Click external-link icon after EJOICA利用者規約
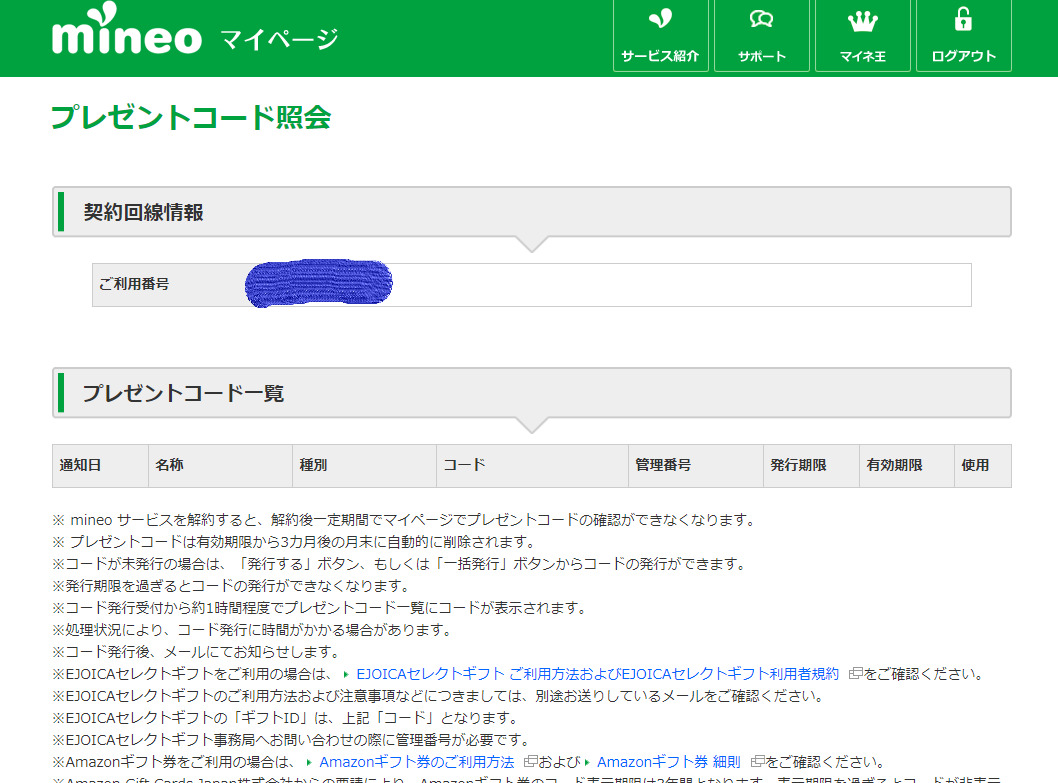 (x=855, y=674)
